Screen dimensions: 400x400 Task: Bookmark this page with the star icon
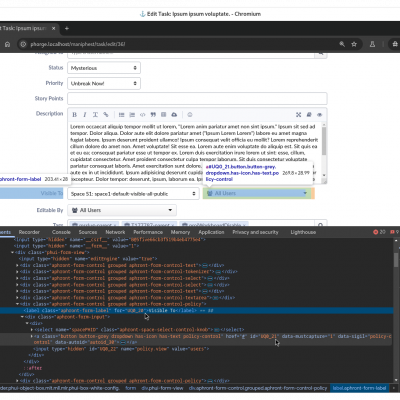point(354,44)
